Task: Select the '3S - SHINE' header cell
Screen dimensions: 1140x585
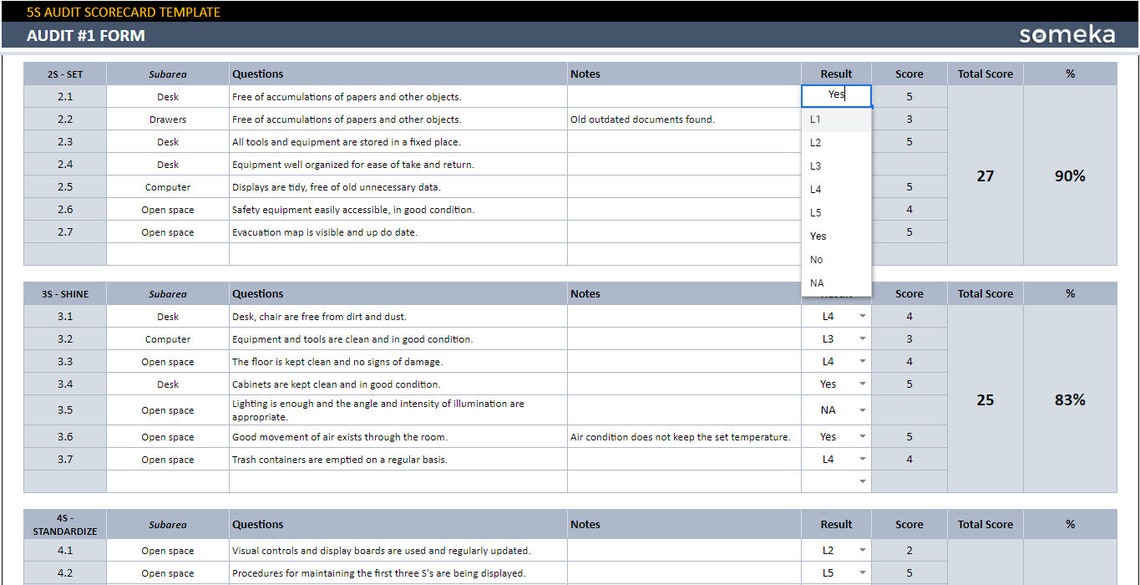Action: pyautogui.click(x=65, y=294)
